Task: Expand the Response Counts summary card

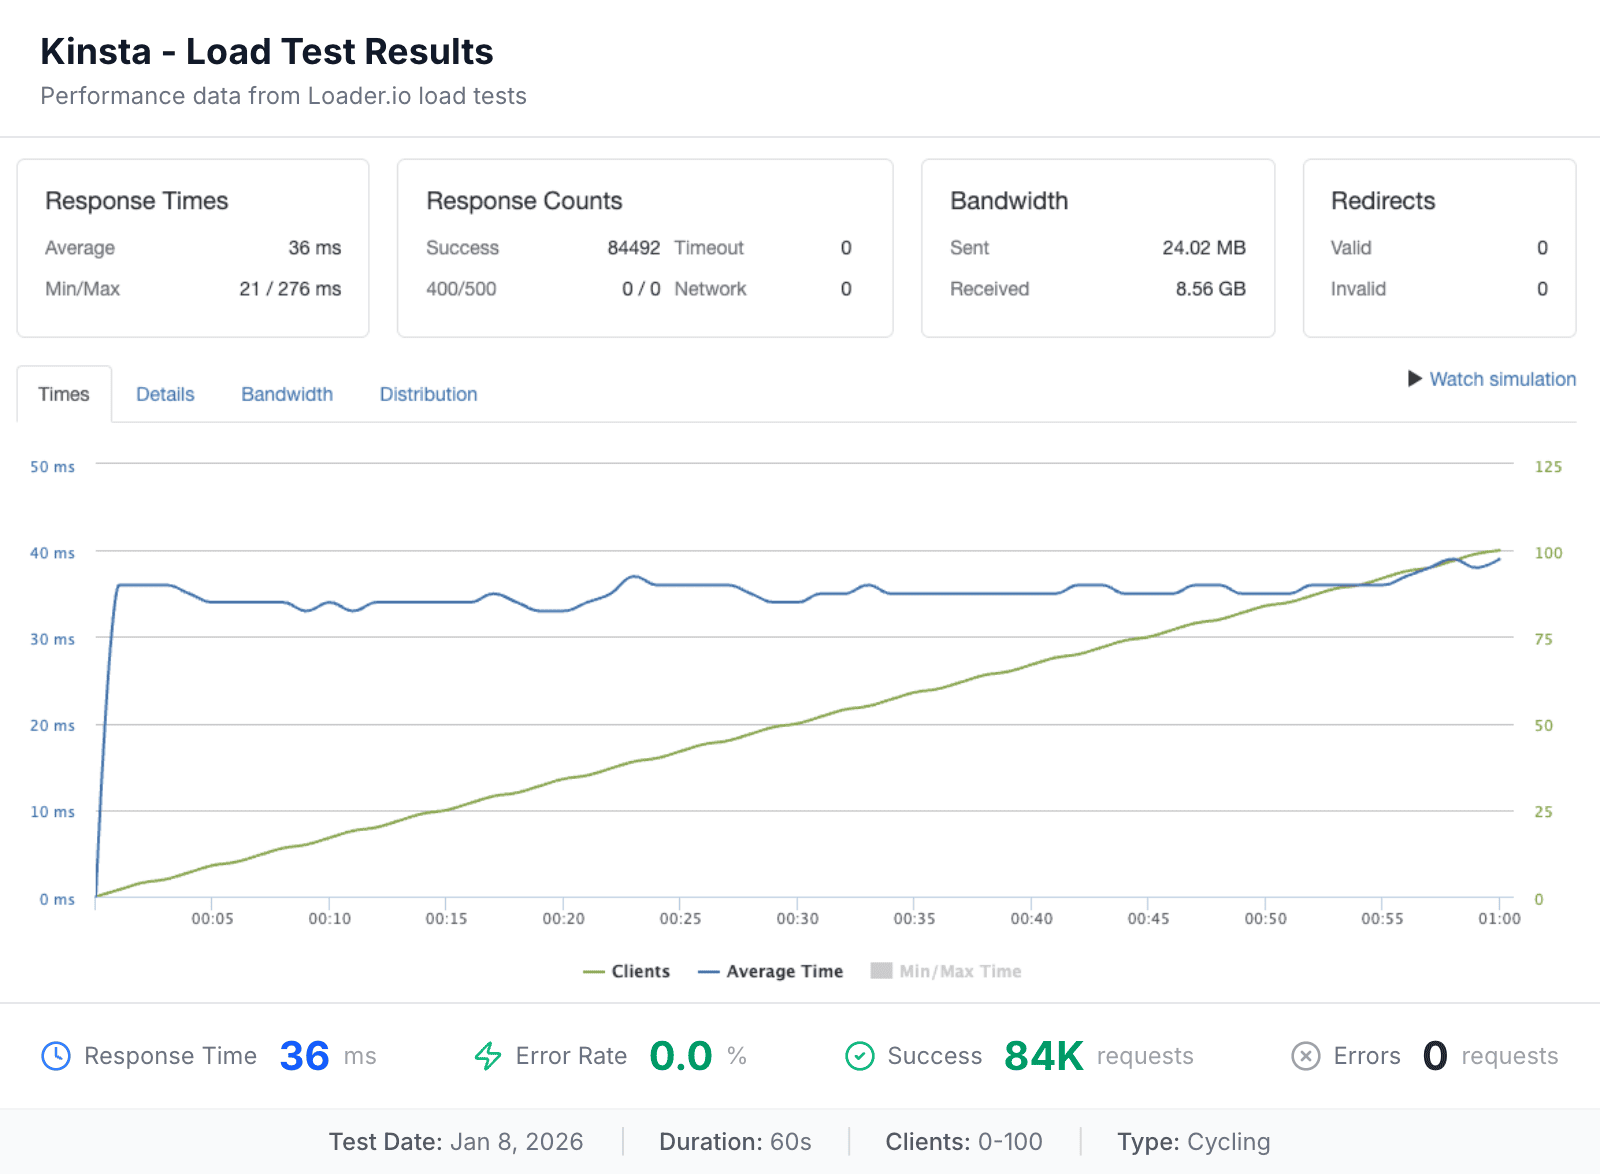Action: point(644,248)
